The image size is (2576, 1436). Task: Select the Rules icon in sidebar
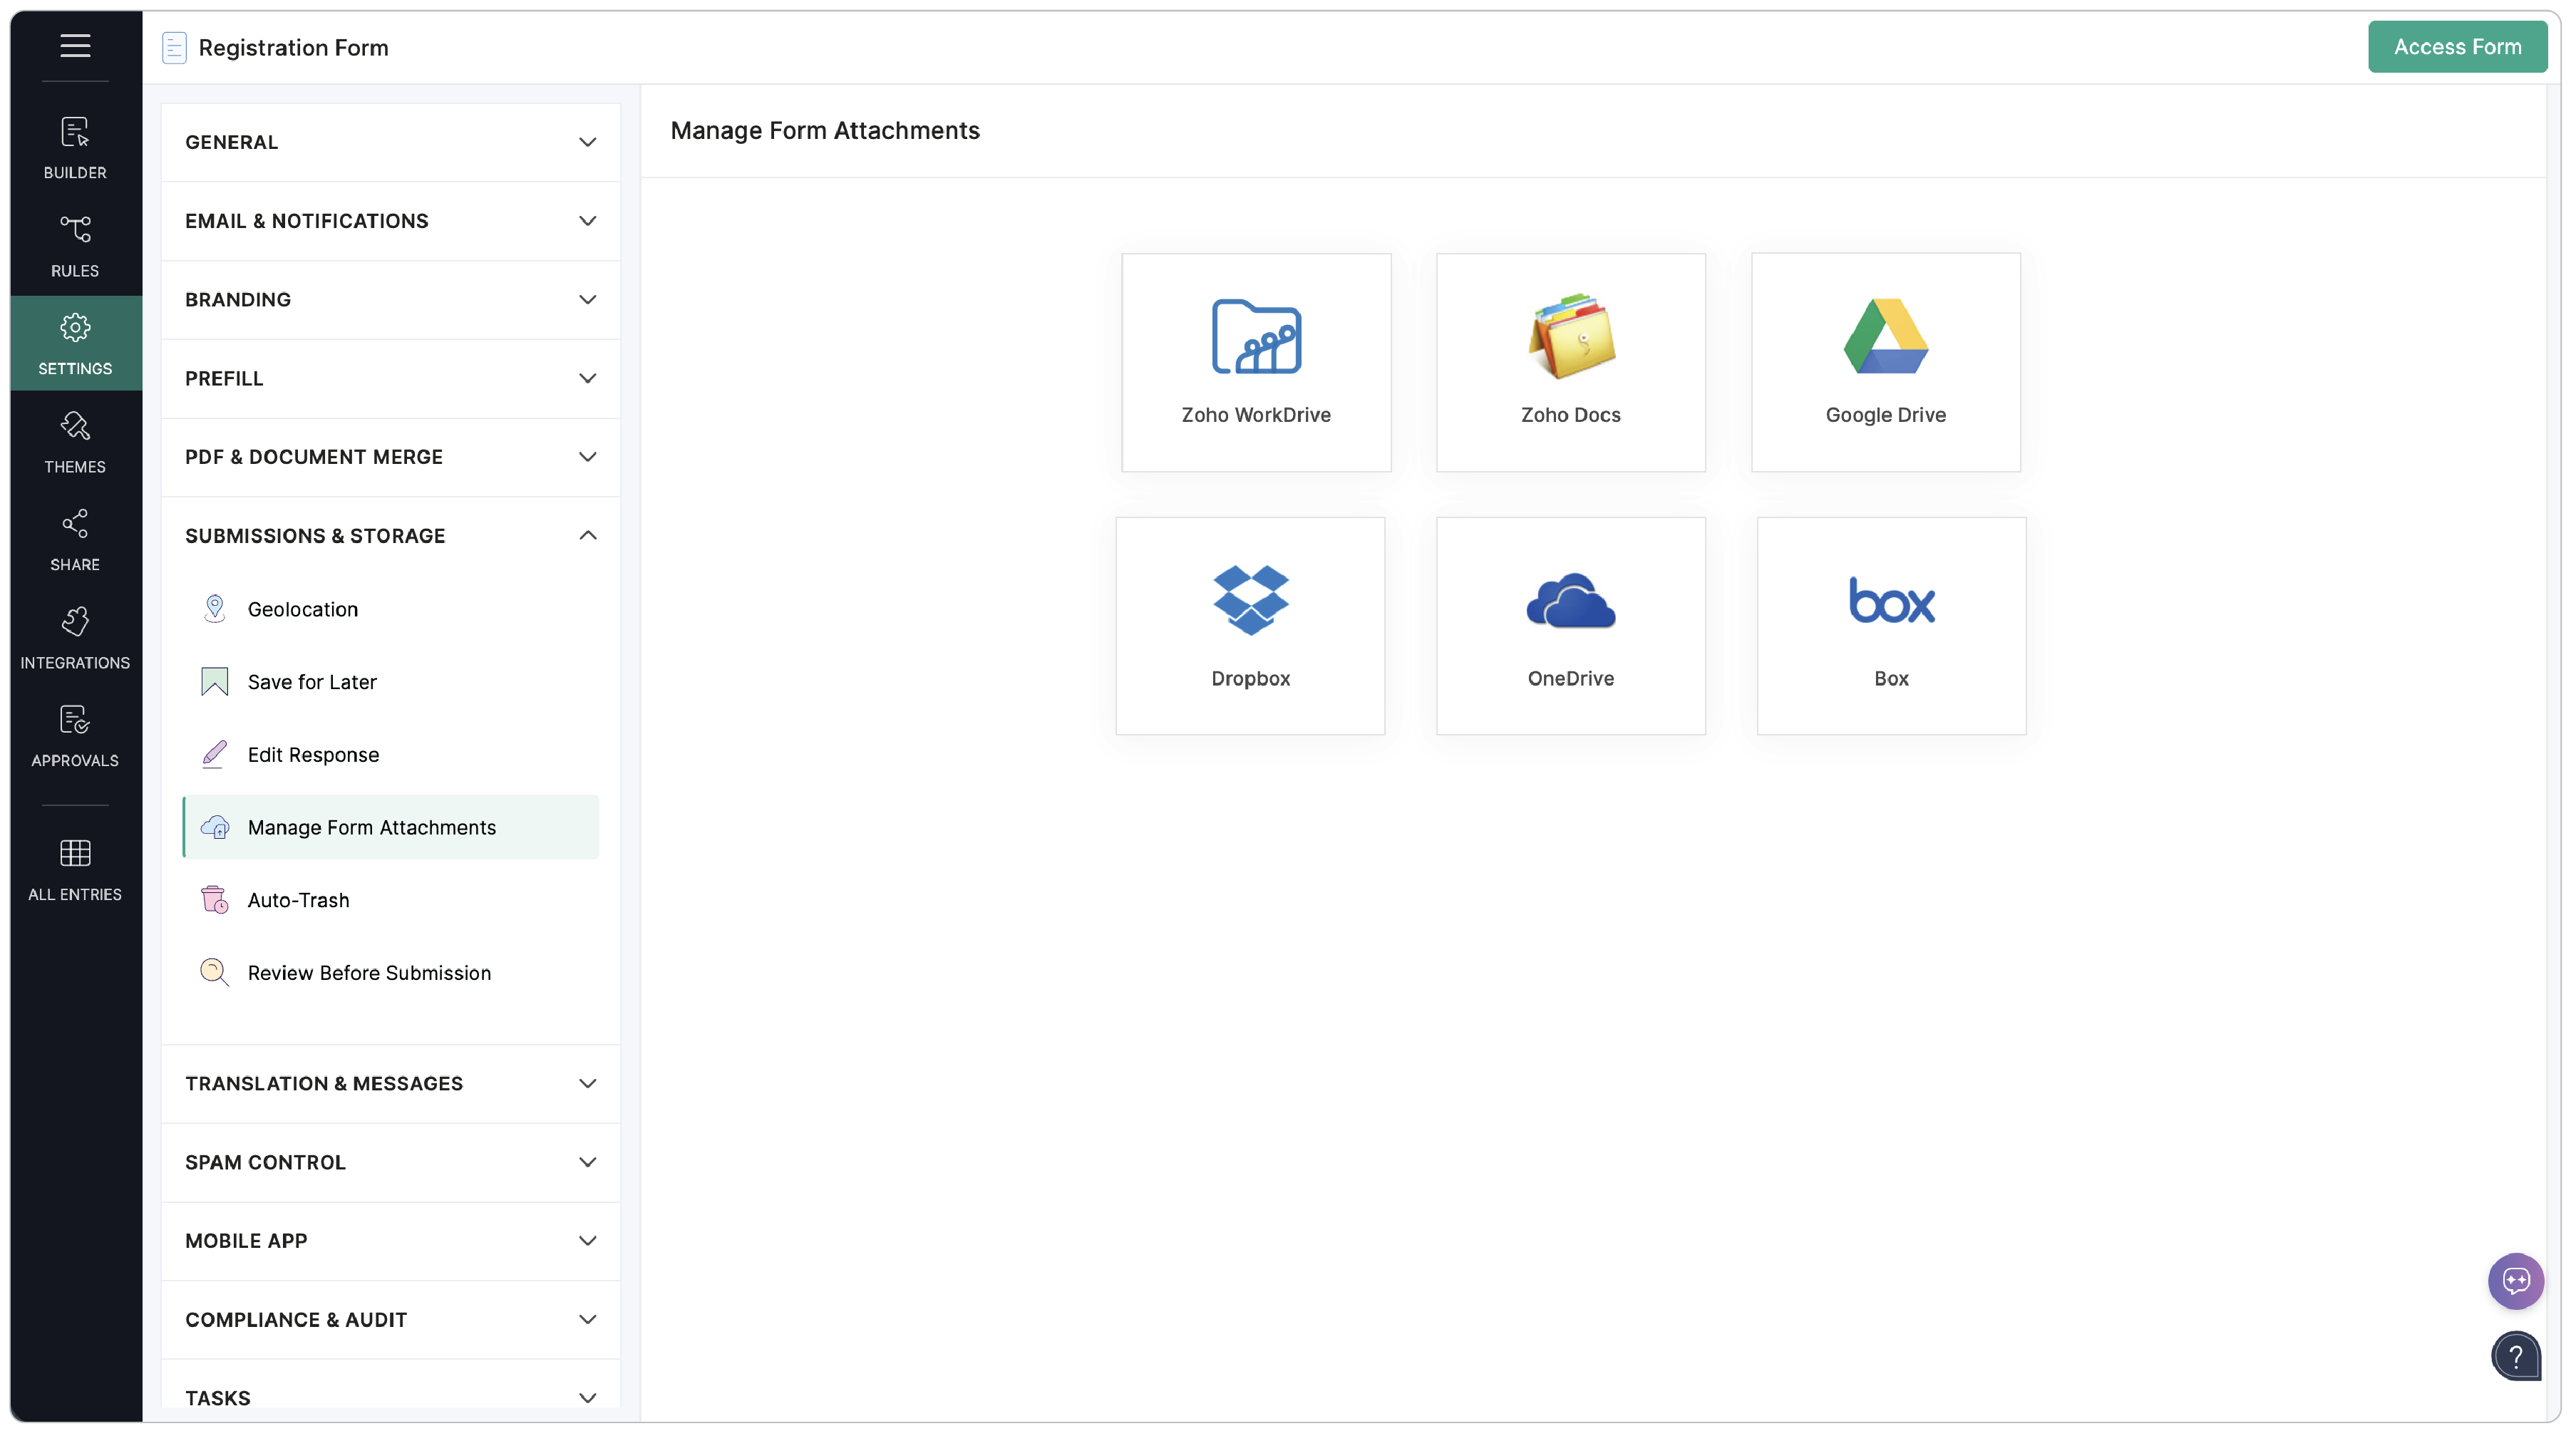pyautogui.click(x=75, y=245)
